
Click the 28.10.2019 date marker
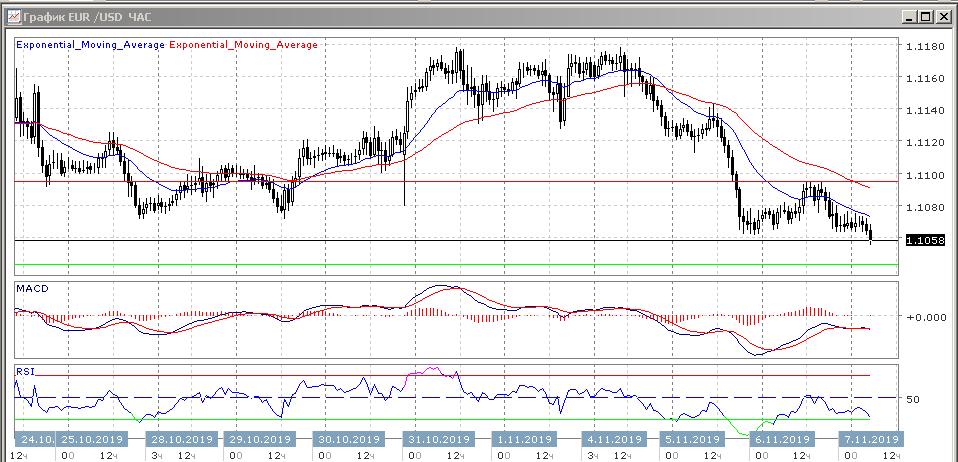pyautogui.click(x=181, y=440)
